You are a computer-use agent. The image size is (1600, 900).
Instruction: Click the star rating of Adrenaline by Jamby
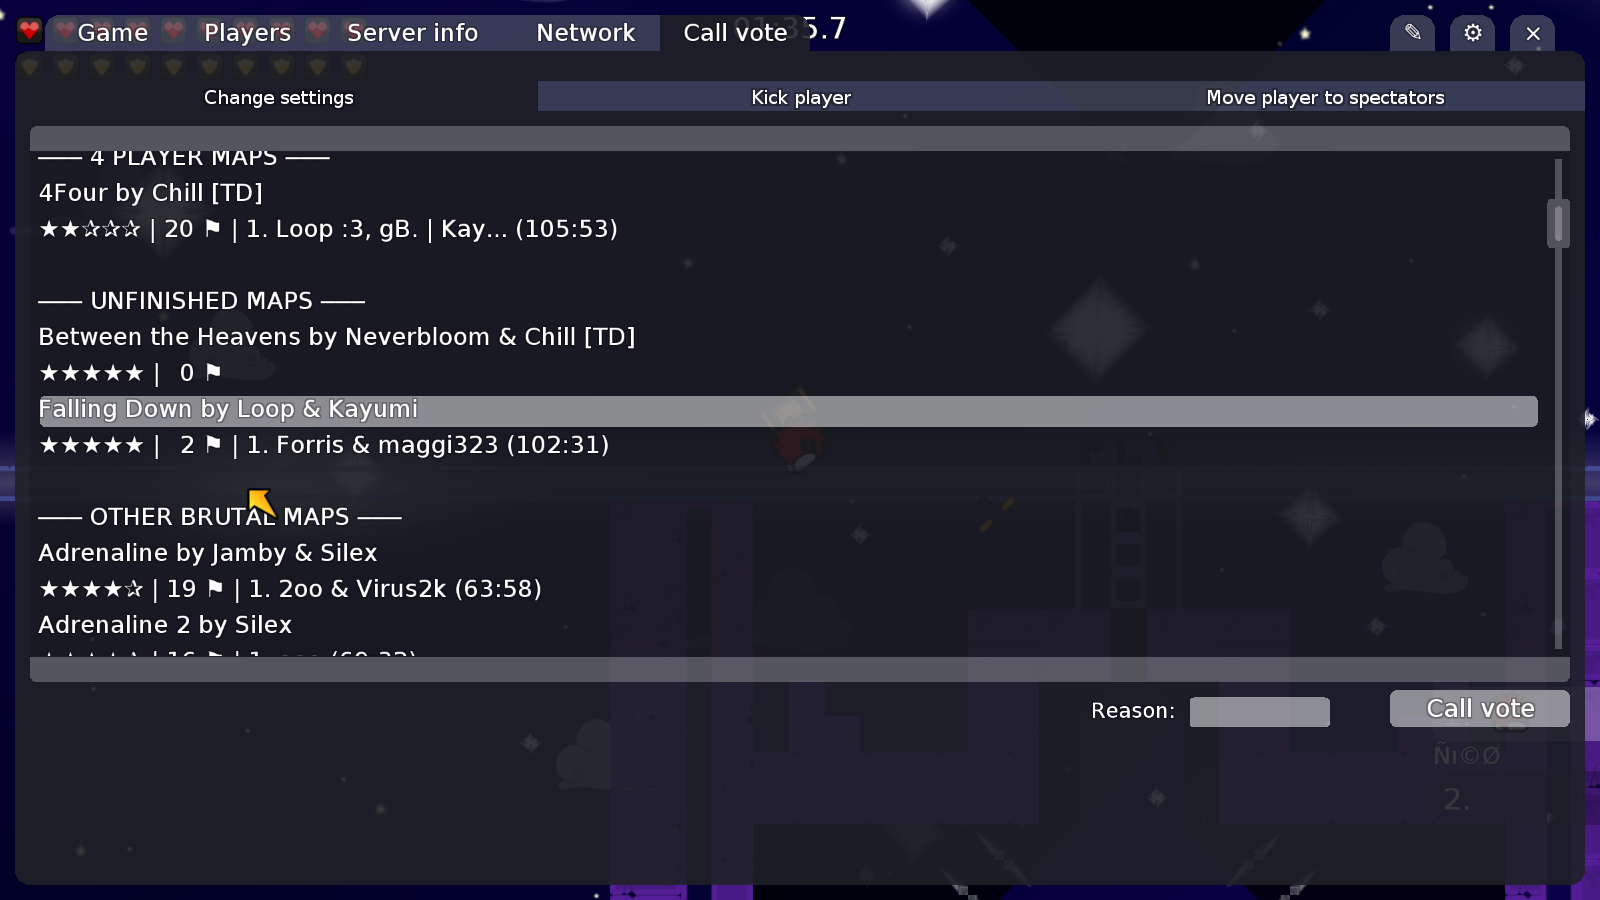click(91, 589)
